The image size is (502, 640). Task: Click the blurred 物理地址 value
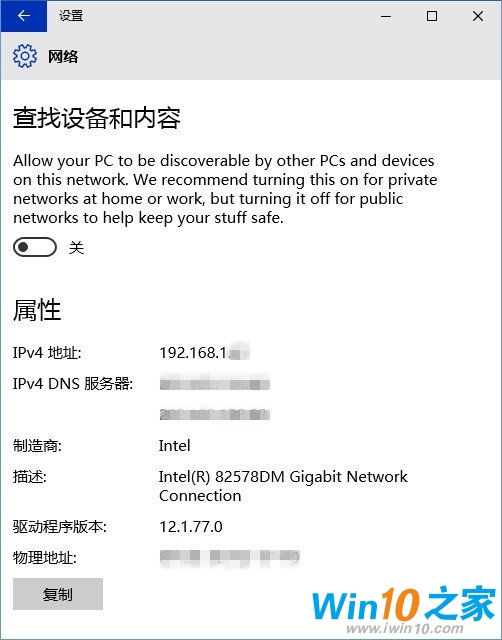[x=230, y=558]
